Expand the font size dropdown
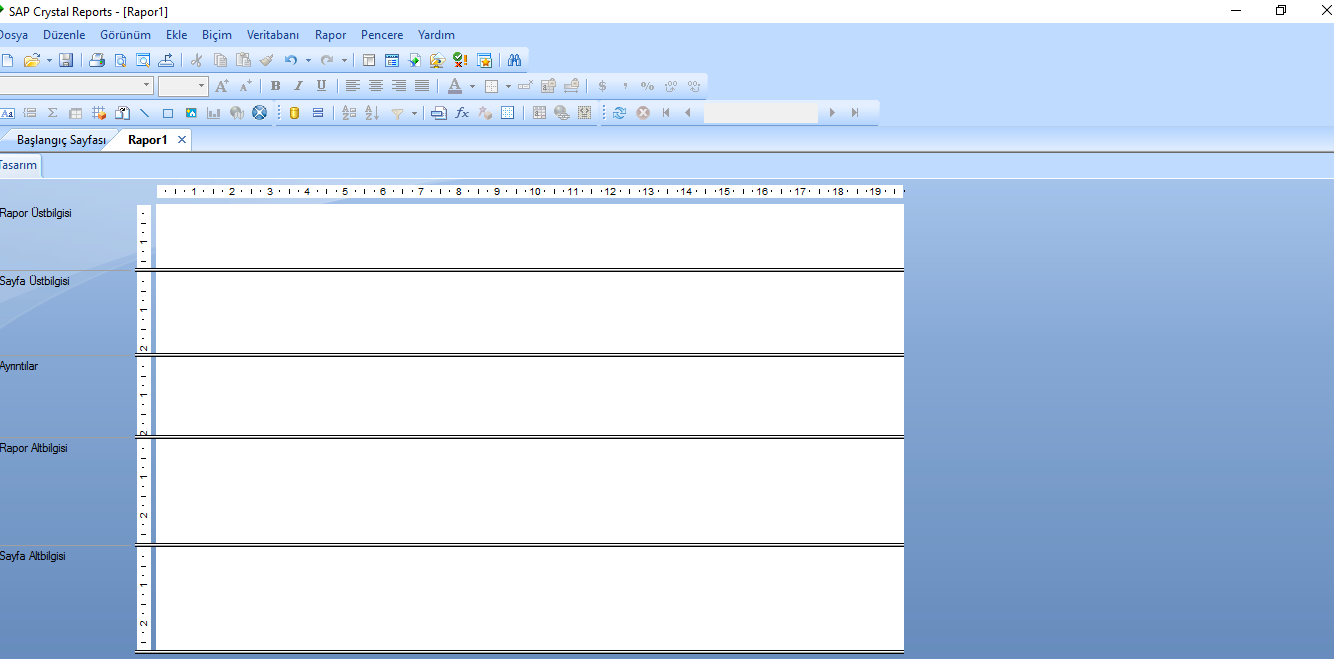The image size is (1334, 659). (201, 86)
